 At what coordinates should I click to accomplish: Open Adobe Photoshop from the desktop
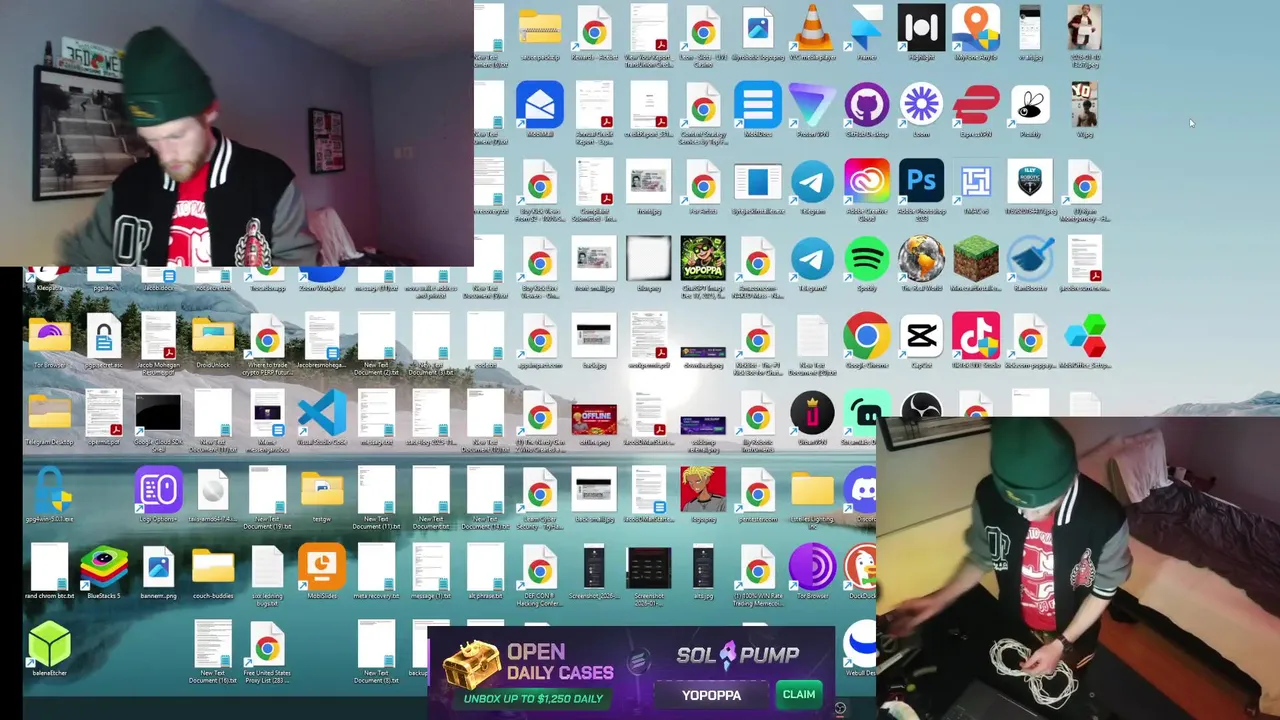click(921, 183)
